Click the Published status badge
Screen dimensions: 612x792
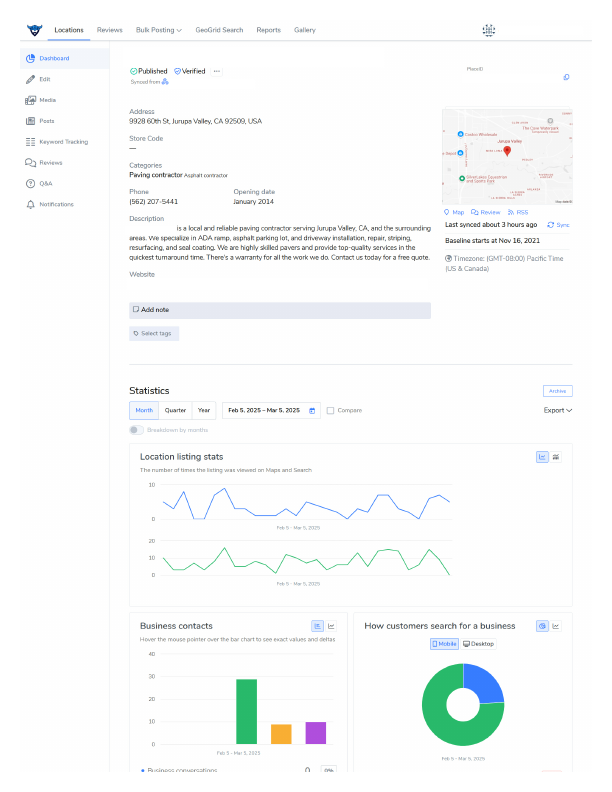[148, 71]
